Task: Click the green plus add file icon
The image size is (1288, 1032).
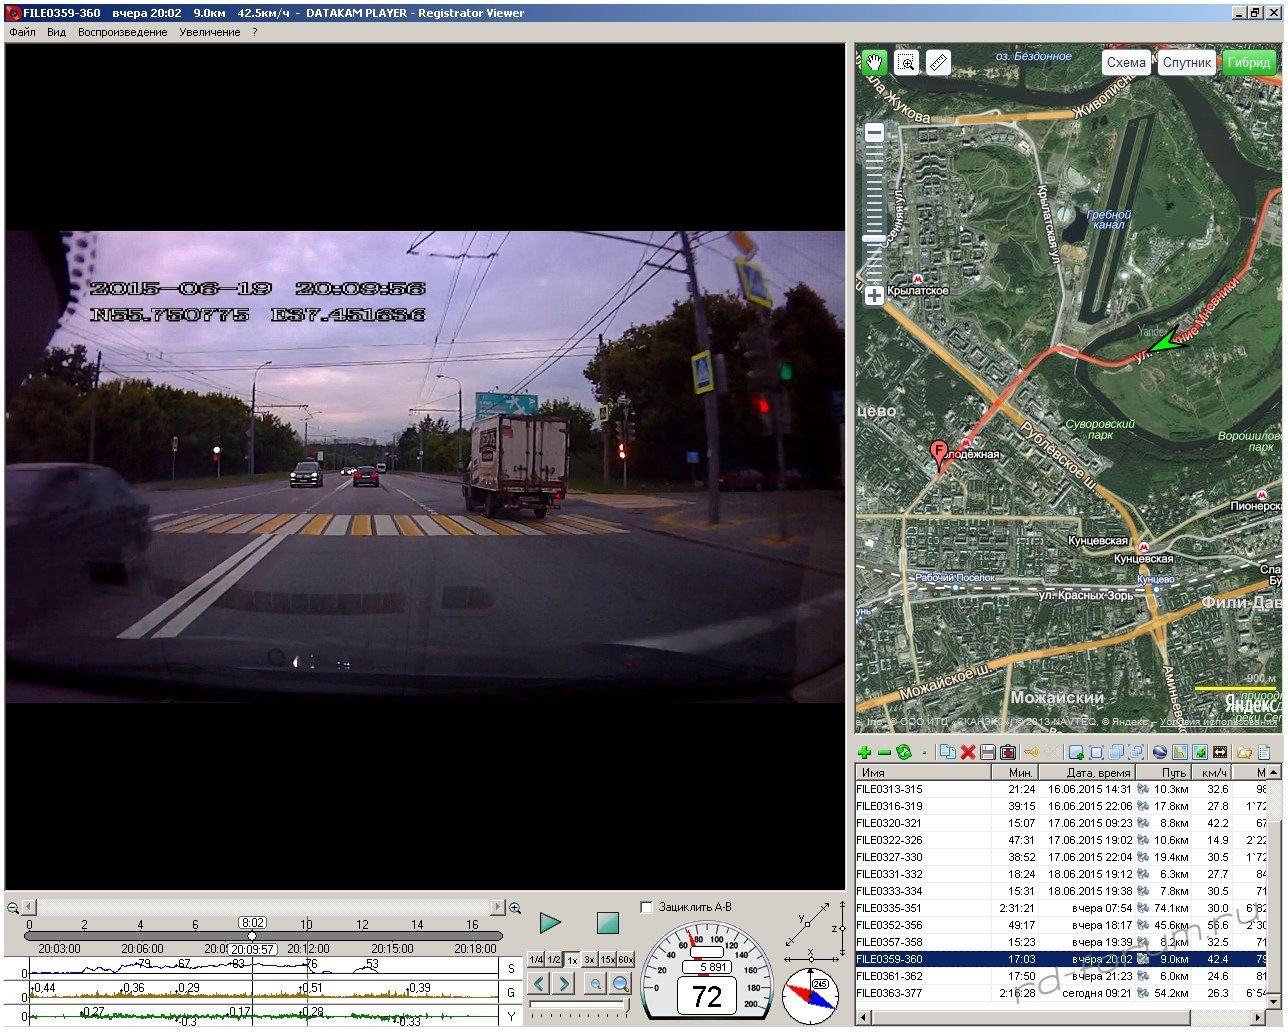Action: point(865,752)
